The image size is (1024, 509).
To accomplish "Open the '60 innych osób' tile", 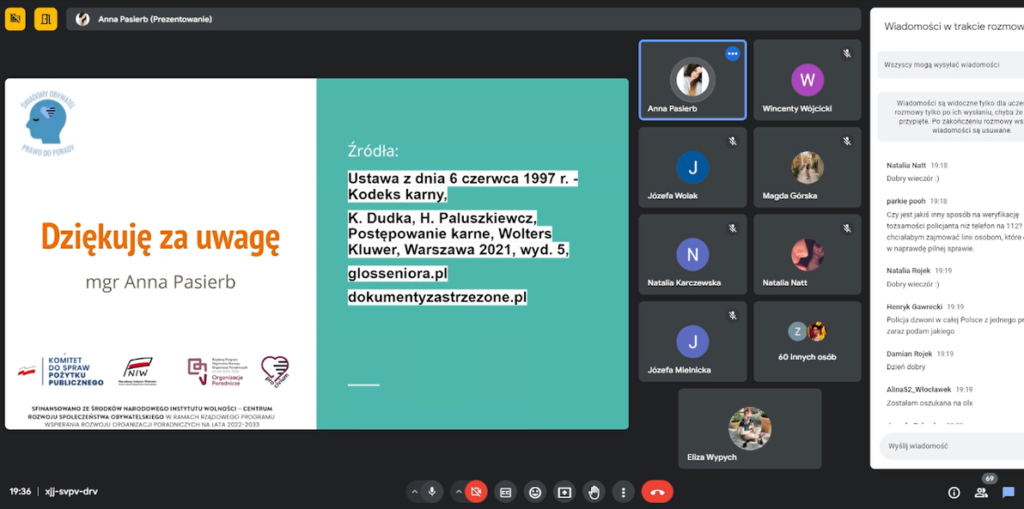I will (x=807, y=341).
